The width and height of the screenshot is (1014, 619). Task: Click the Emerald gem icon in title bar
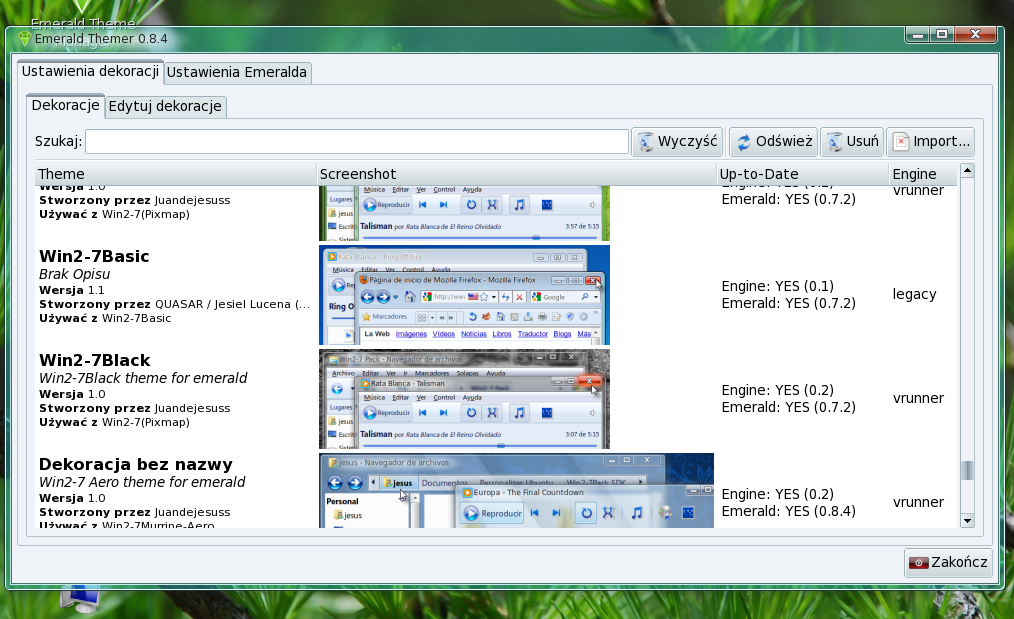click(x=25, y=38)
